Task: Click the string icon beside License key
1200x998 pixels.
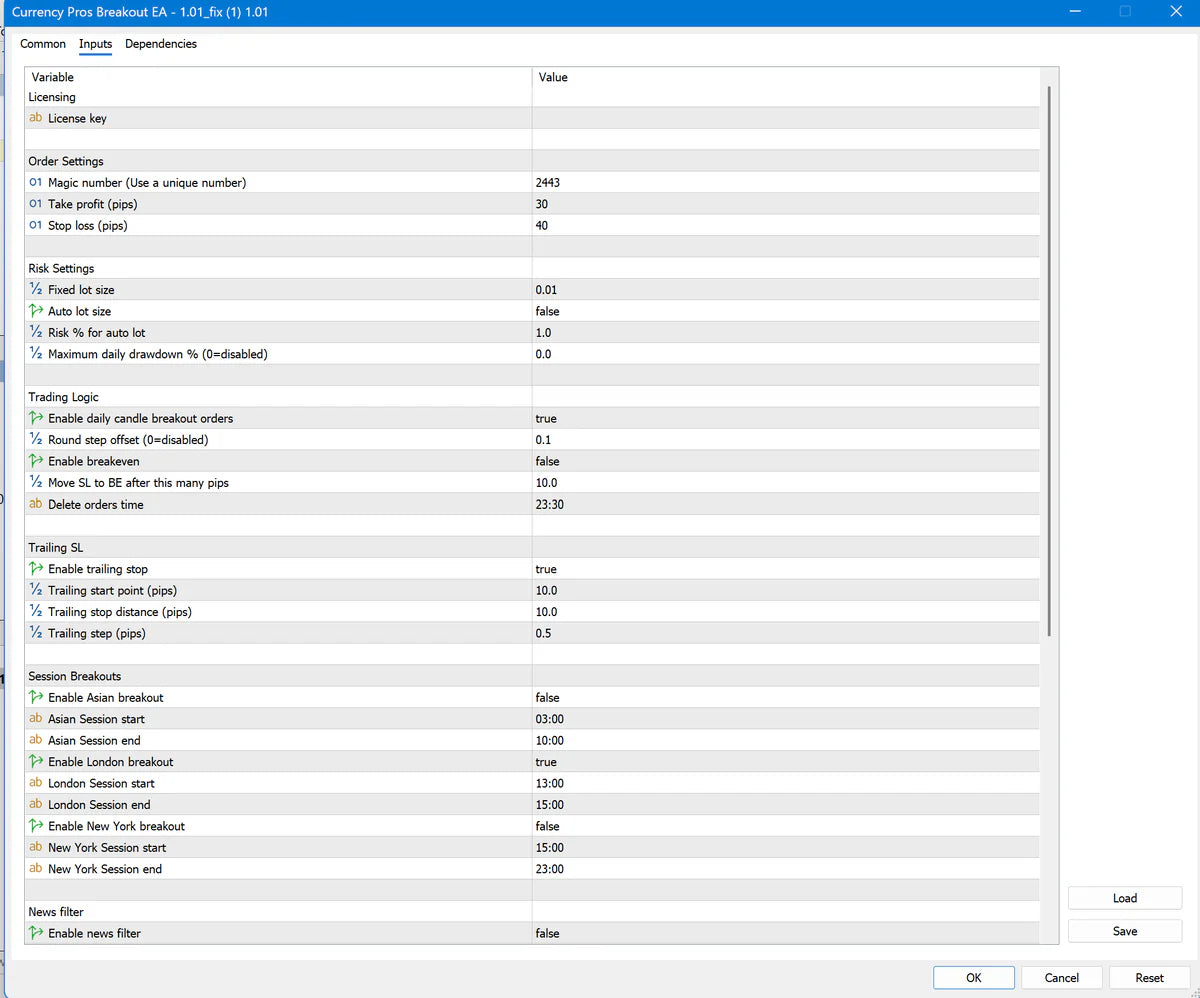Action: (x=36, y=118)
